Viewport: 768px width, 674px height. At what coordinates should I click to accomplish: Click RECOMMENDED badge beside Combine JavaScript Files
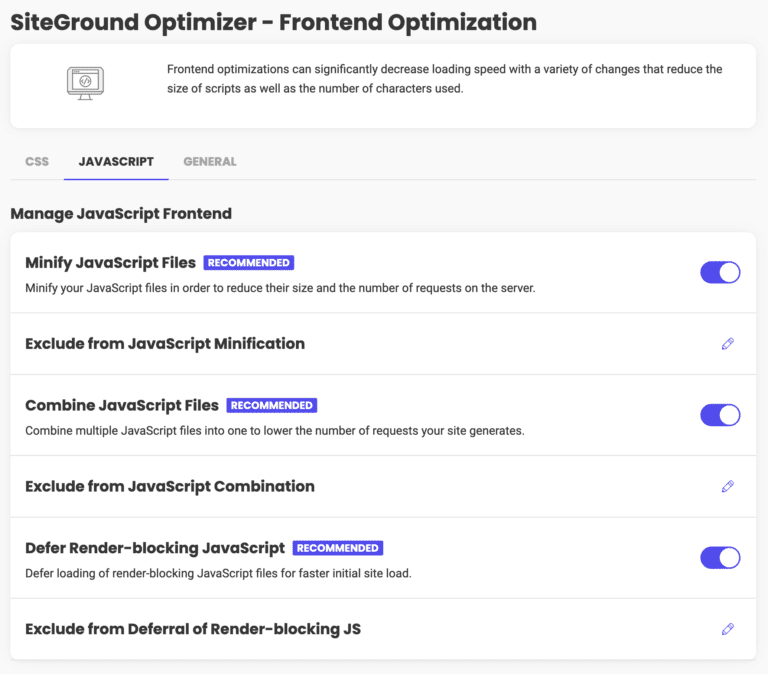click(x=271, y=405)
